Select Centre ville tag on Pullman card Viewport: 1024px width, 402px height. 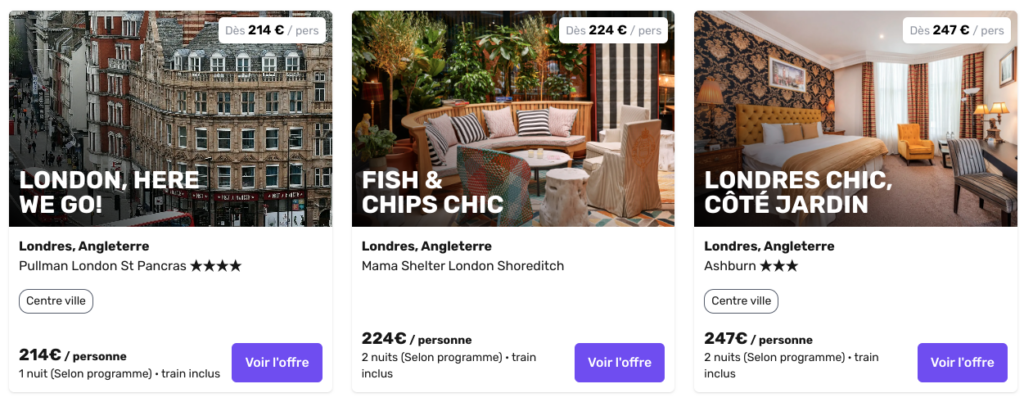click(56, 302)
